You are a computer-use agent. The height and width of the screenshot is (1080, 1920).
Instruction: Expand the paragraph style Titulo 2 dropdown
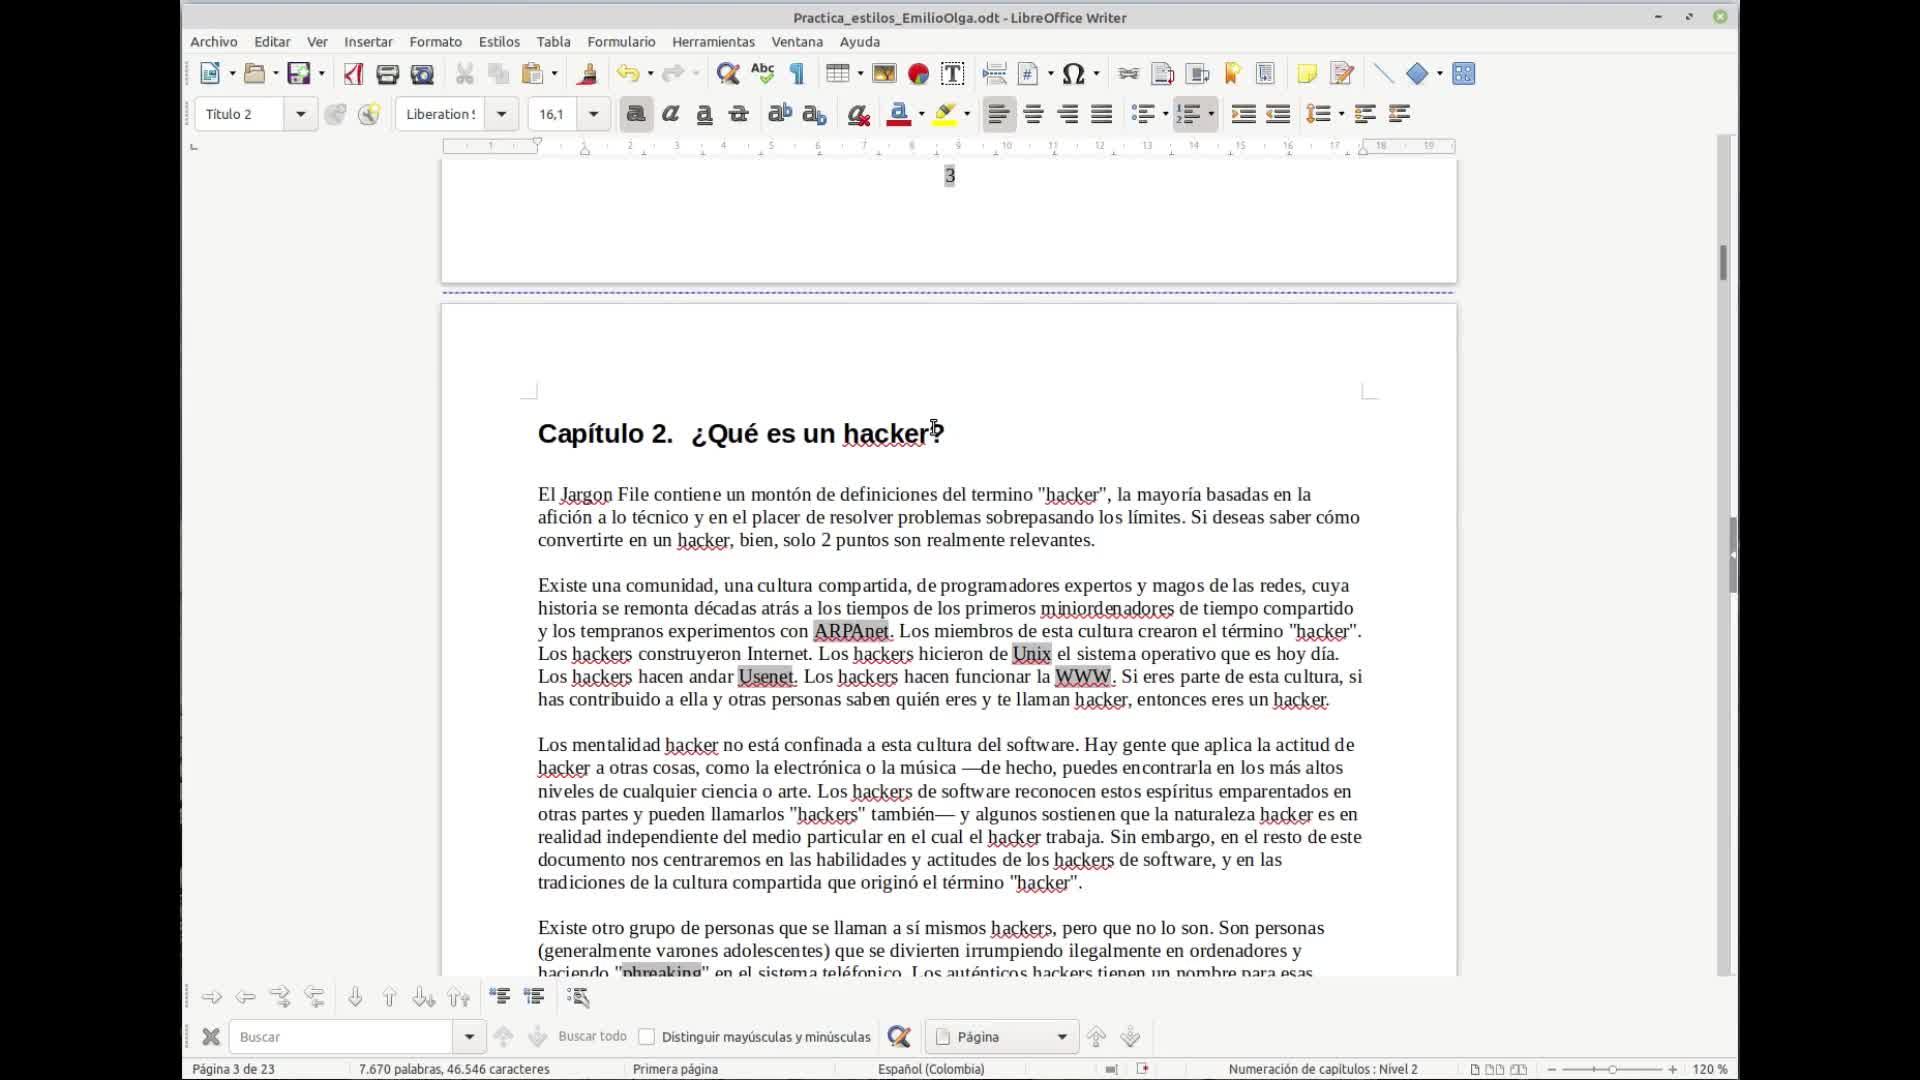click(x=300, y=115)
